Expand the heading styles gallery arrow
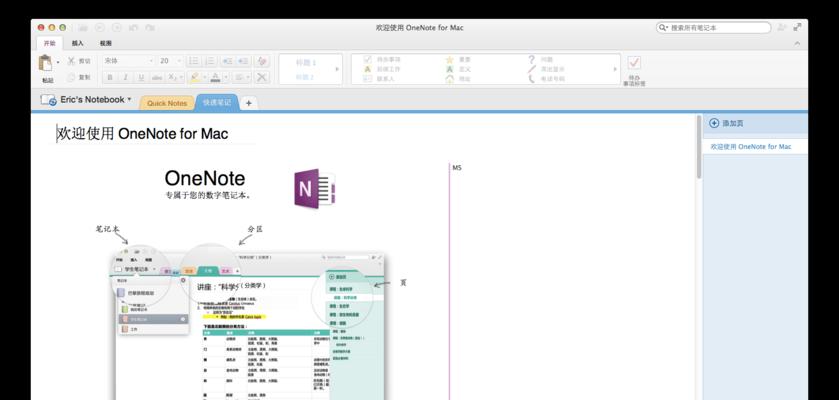 [337, 69]
